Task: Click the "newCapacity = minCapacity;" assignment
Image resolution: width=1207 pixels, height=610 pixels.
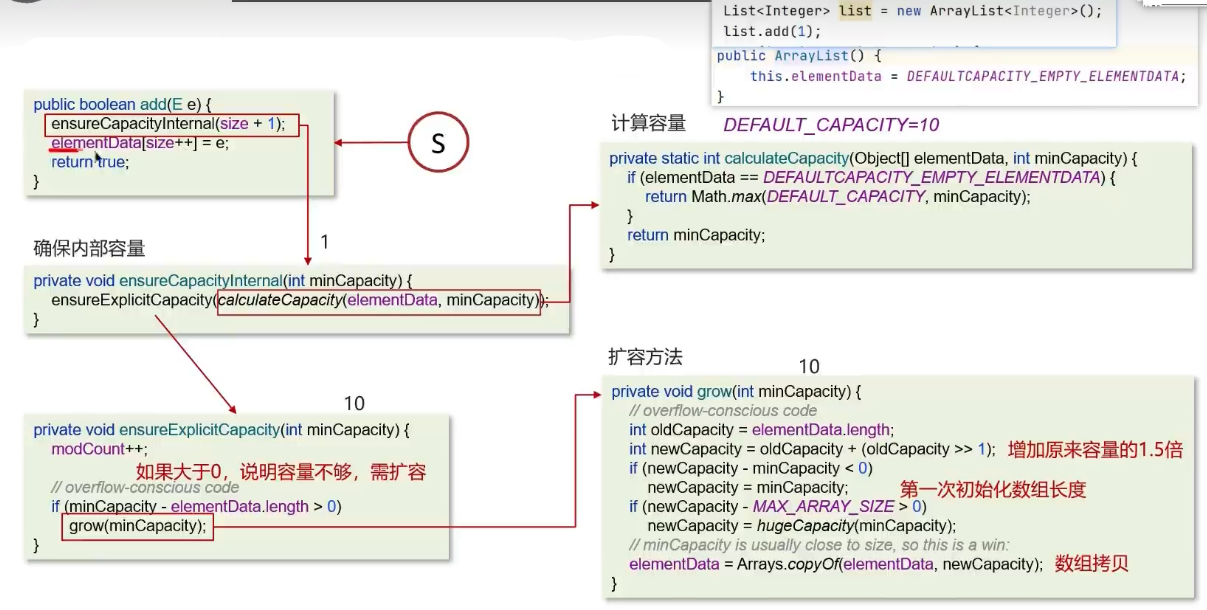Action: pyautogui.click(x=747, y=487)
